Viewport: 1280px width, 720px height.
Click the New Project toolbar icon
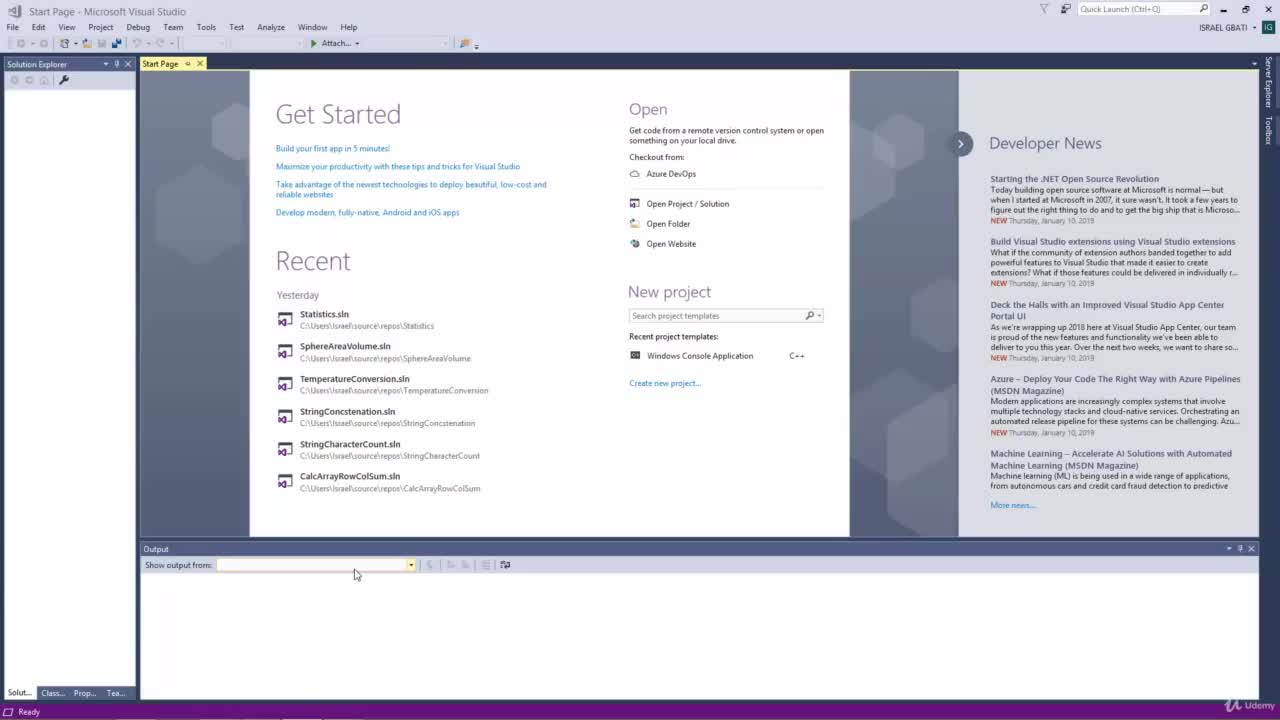coord(65,43)
